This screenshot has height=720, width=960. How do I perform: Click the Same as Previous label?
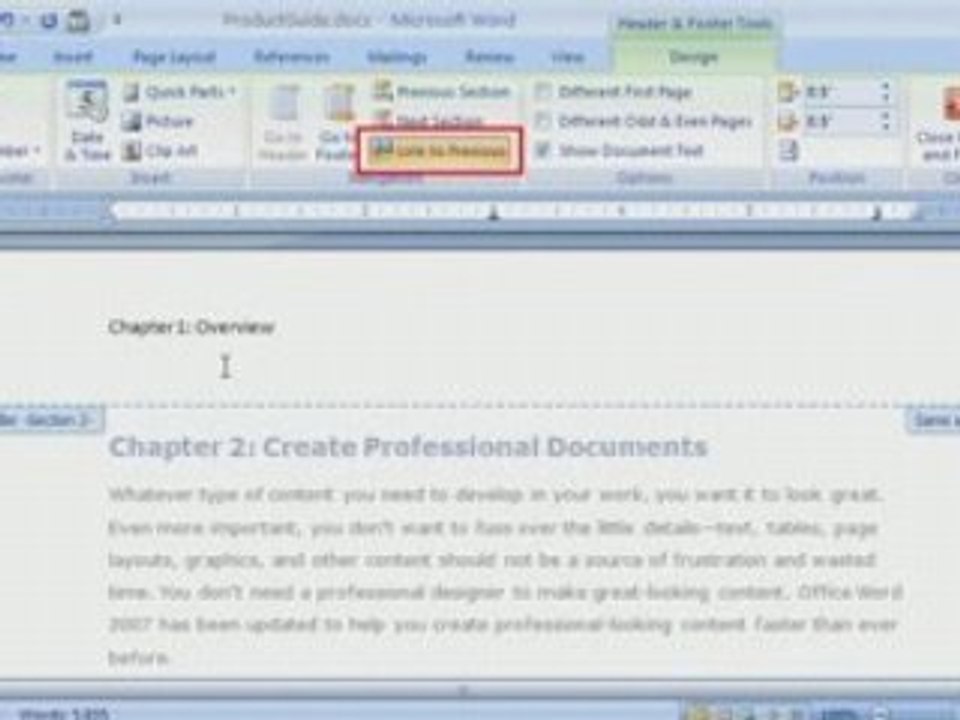pyautogui.click(x=933, y=420)
